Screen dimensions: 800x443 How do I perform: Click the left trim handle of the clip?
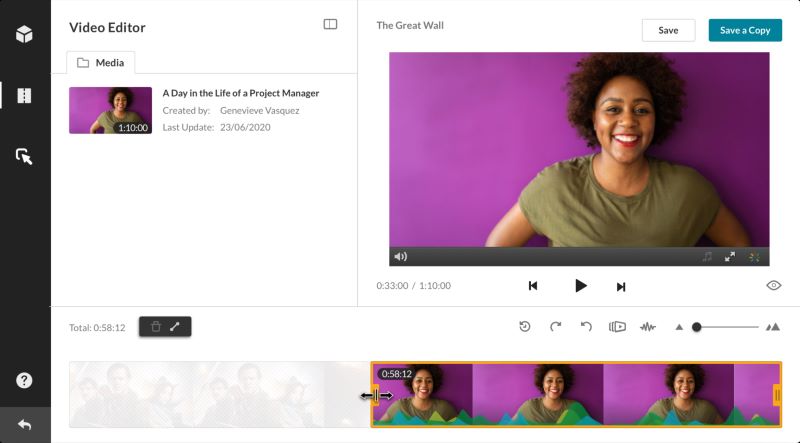coord(376,395)
